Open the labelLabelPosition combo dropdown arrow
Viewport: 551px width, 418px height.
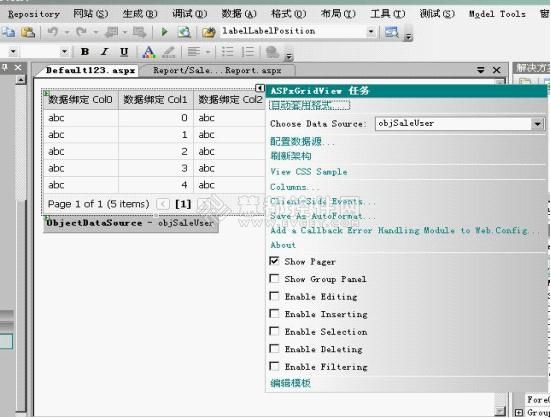pyautogui.click(x=371, y=32)
